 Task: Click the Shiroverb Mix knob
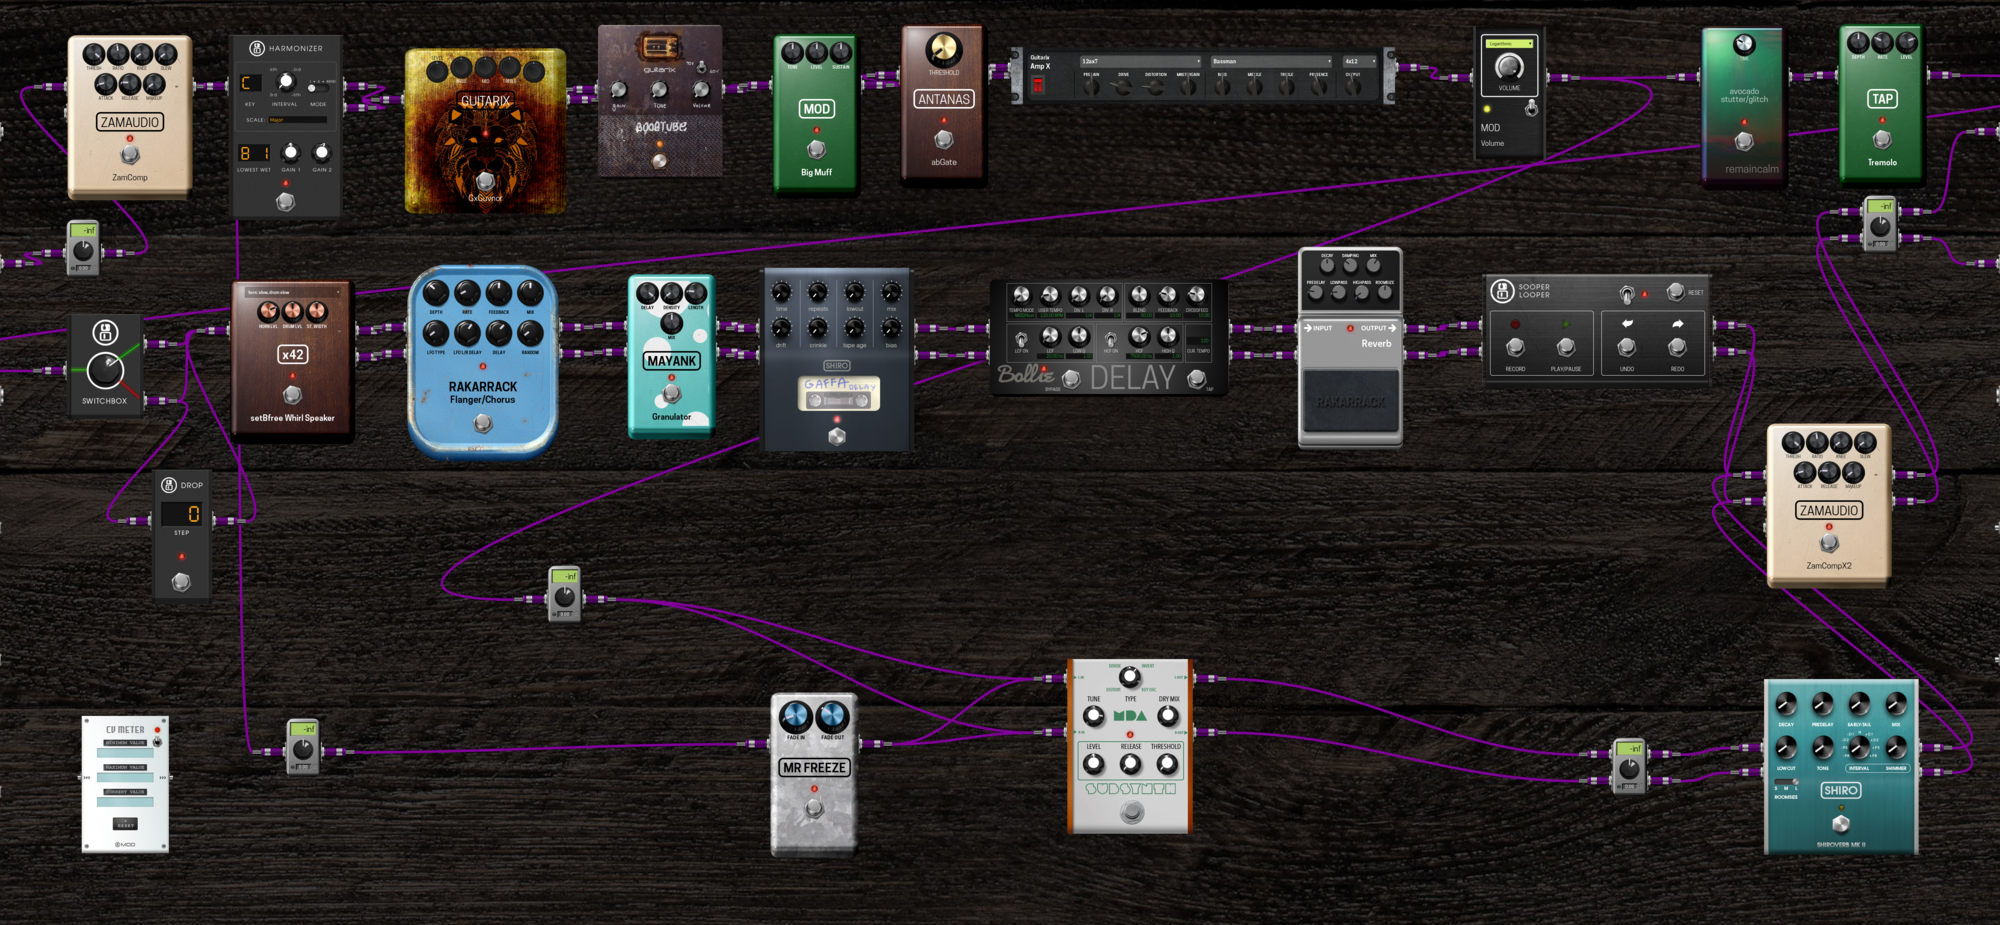pyautogui.click(x=1896, y=704)
